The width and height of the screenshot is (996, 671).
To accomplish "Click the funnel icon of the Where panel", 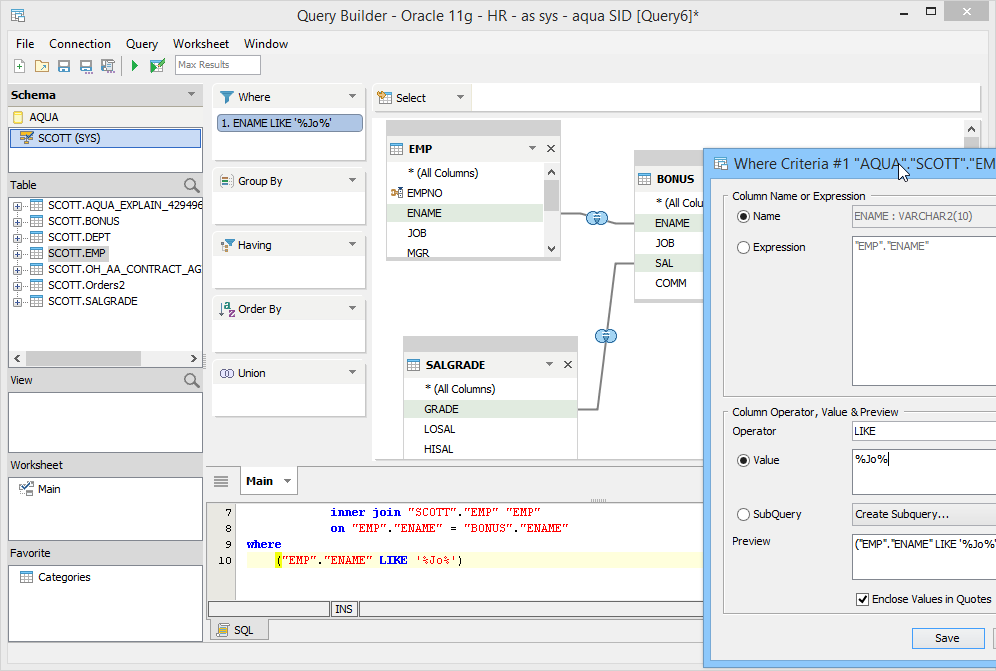I will [x=227, y=97].
